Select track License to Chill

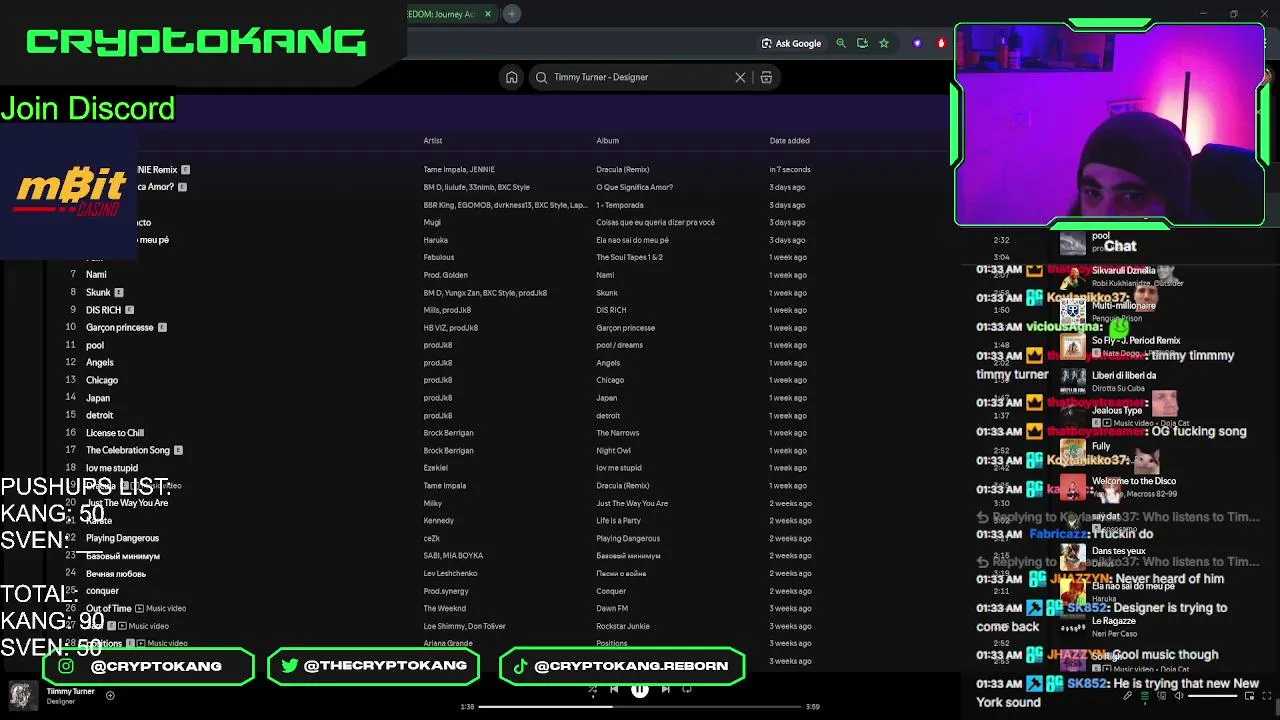click(114, 433)
